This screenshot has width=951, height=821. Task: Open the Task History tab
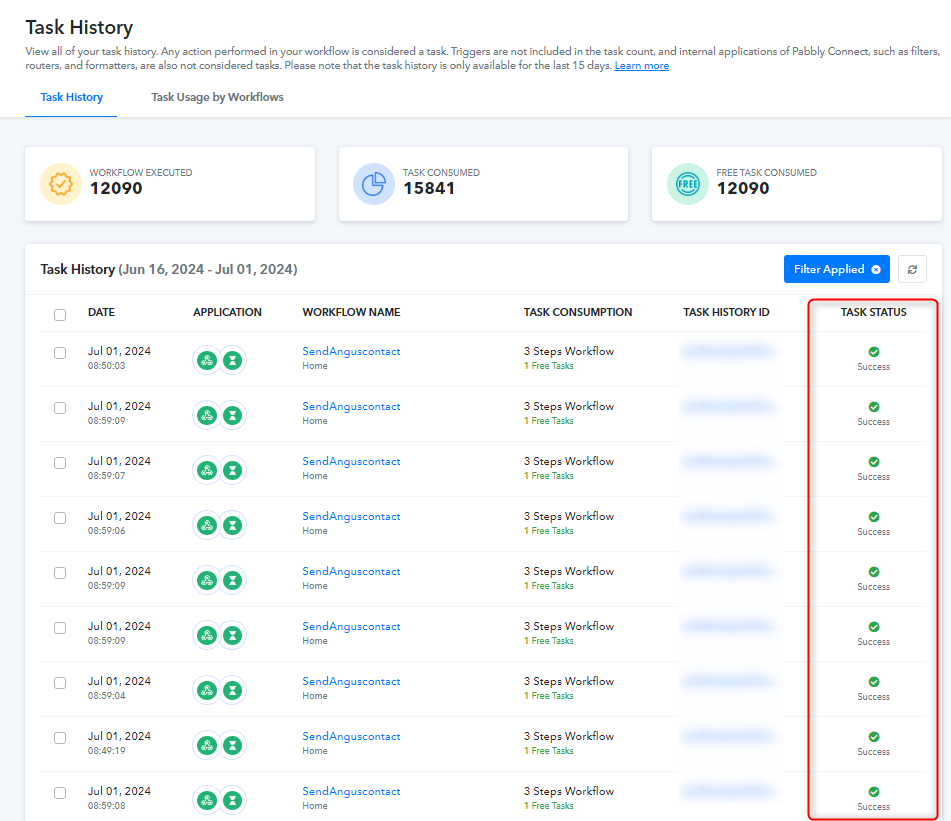point(72,97)
